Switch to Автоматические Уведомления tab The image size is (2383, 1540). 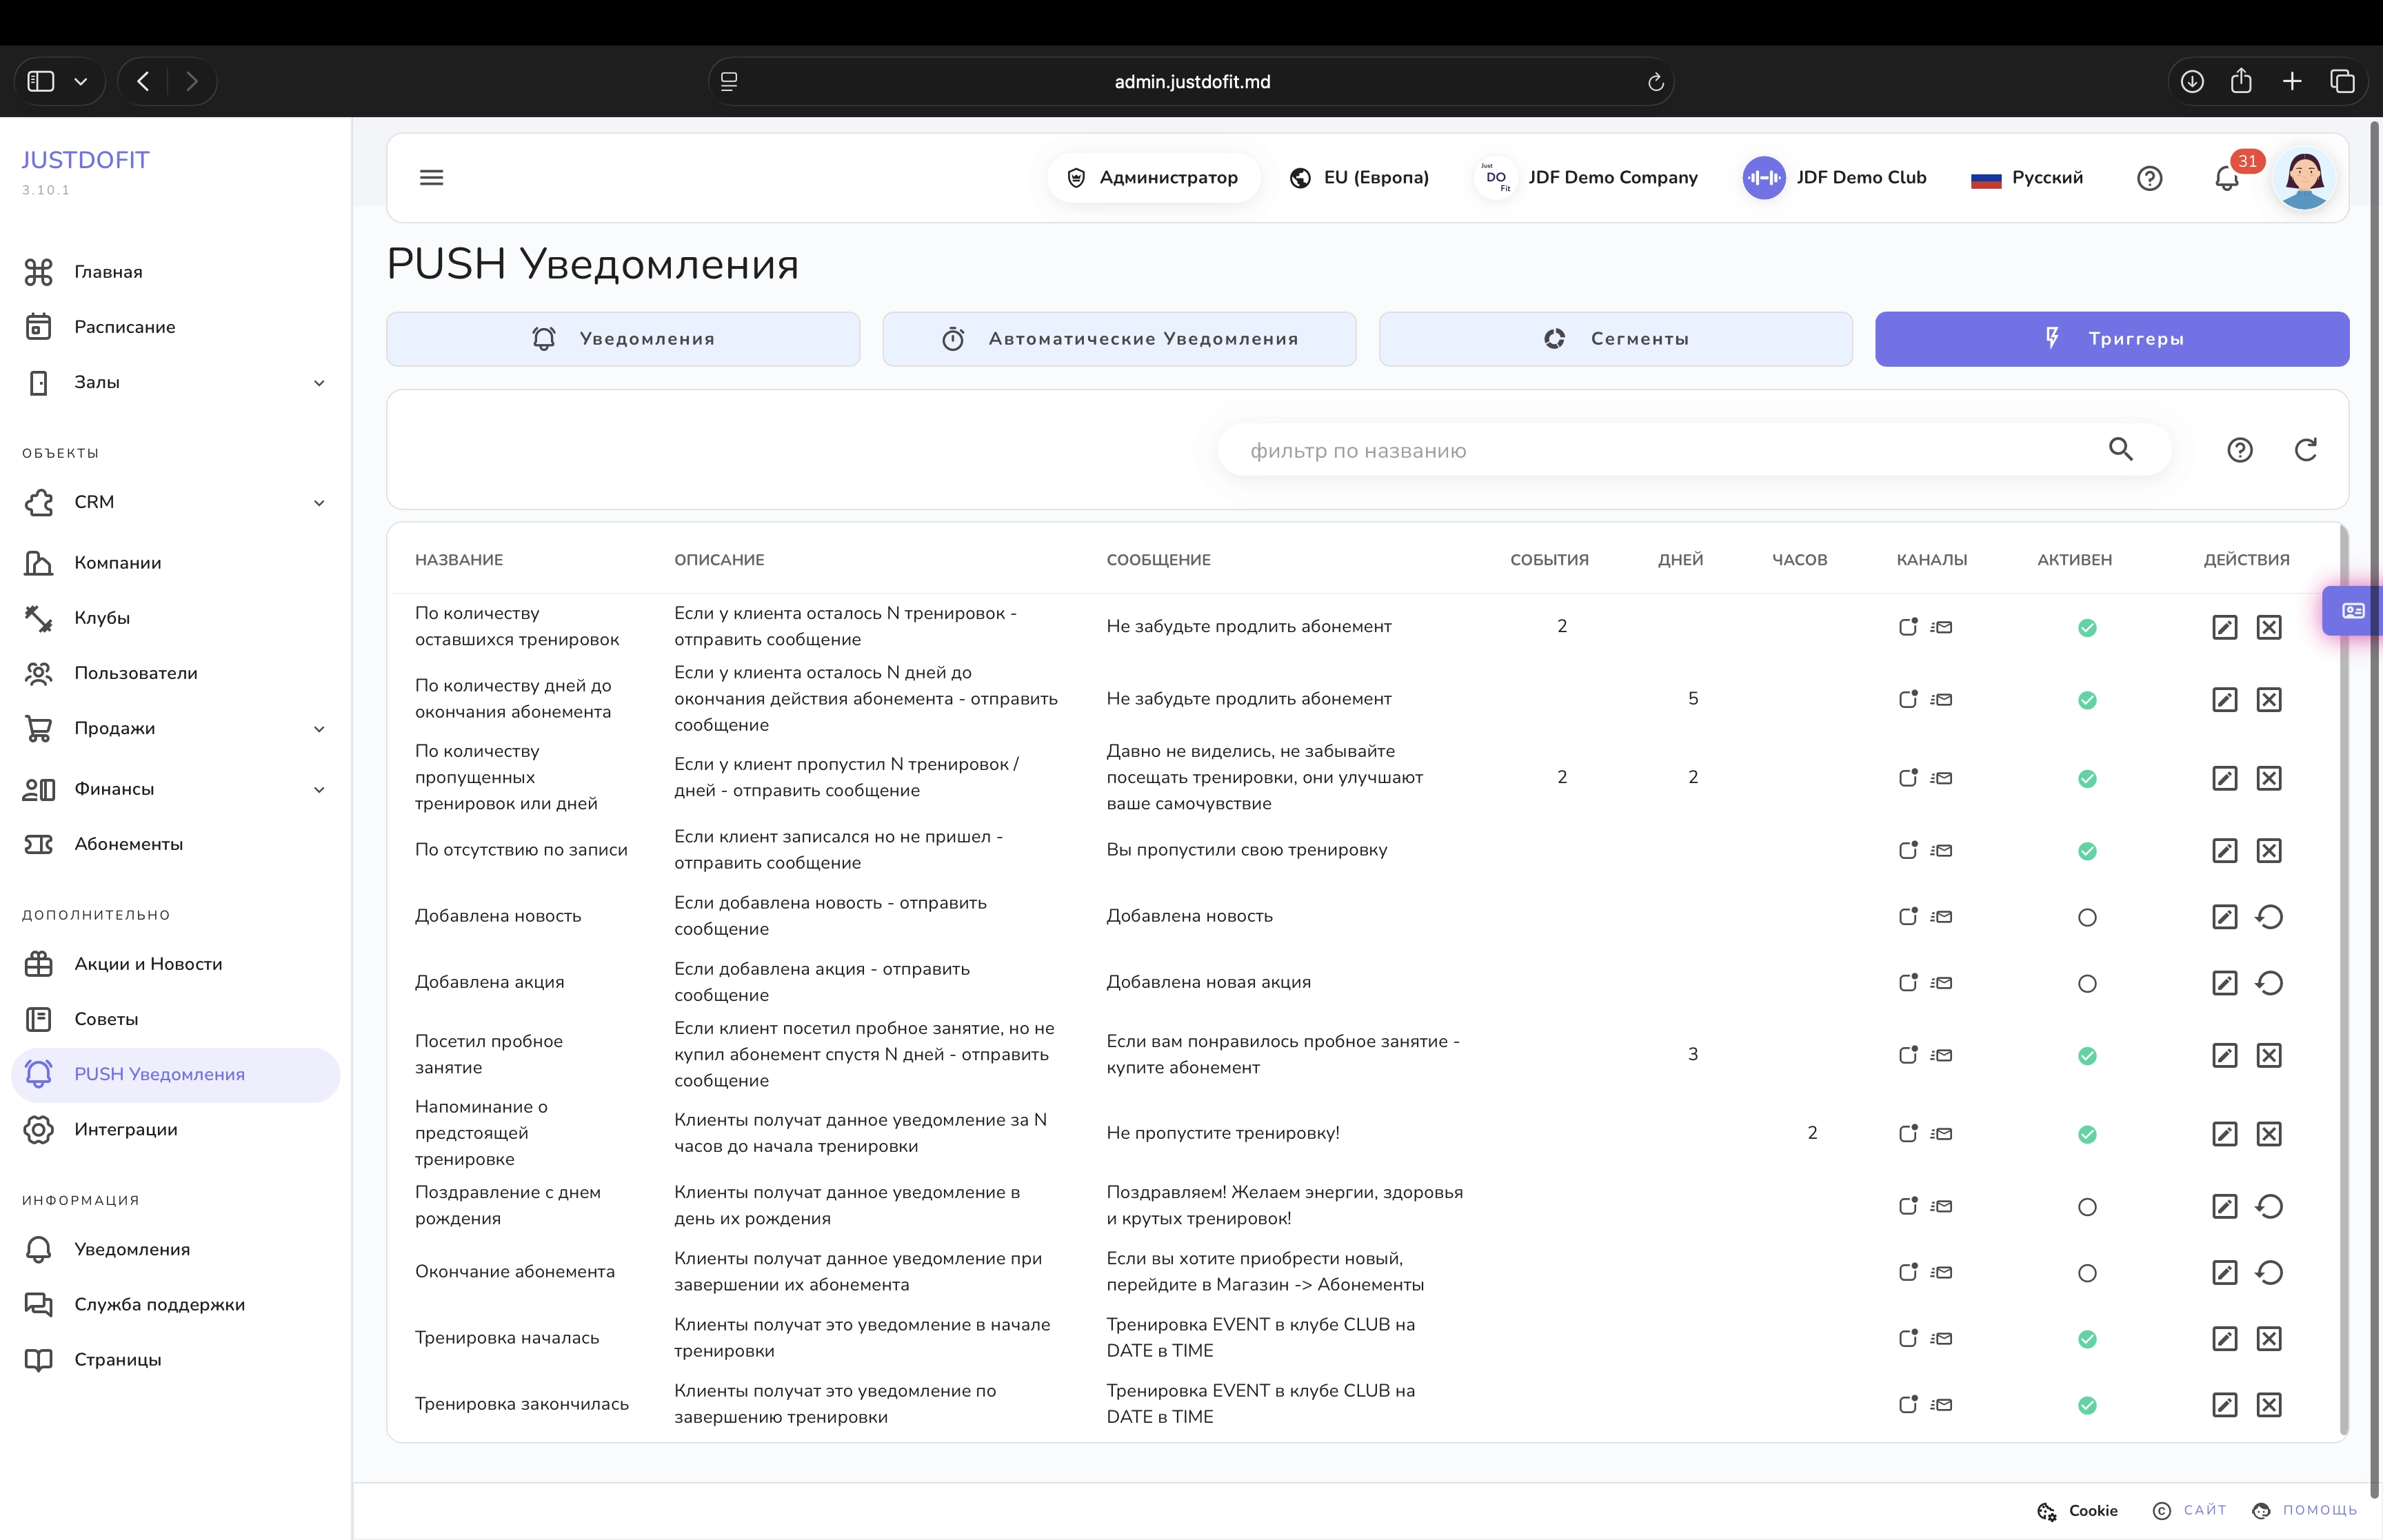pos(1119,339)
